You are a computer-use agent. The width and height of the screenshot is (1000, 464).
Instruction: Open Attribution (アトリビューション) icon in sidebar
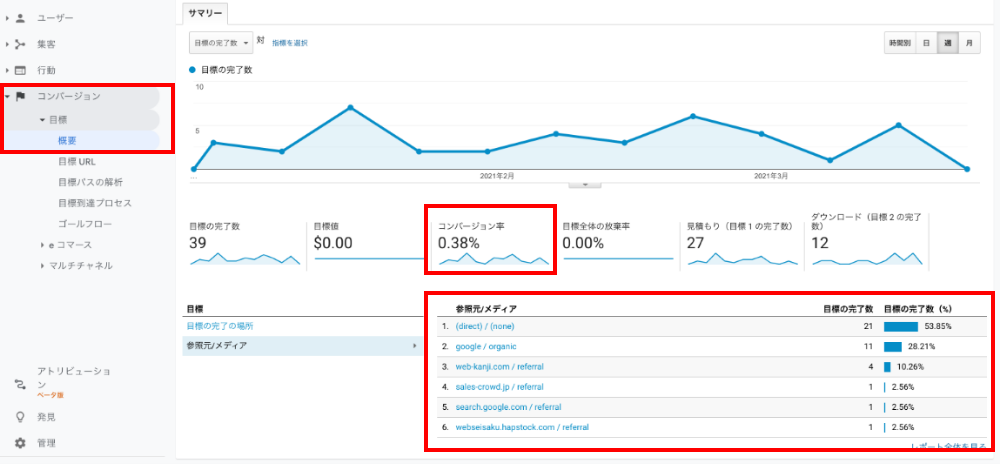20,383
